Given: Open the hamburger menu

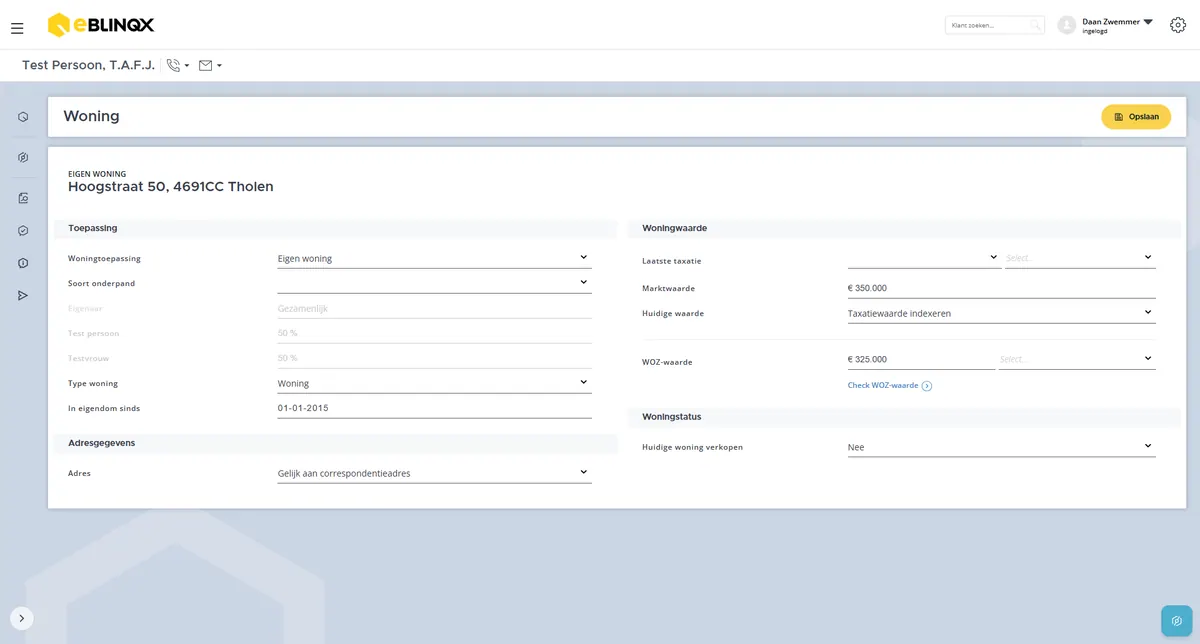Looking at the screenshot, I should (x=17, y=28).
